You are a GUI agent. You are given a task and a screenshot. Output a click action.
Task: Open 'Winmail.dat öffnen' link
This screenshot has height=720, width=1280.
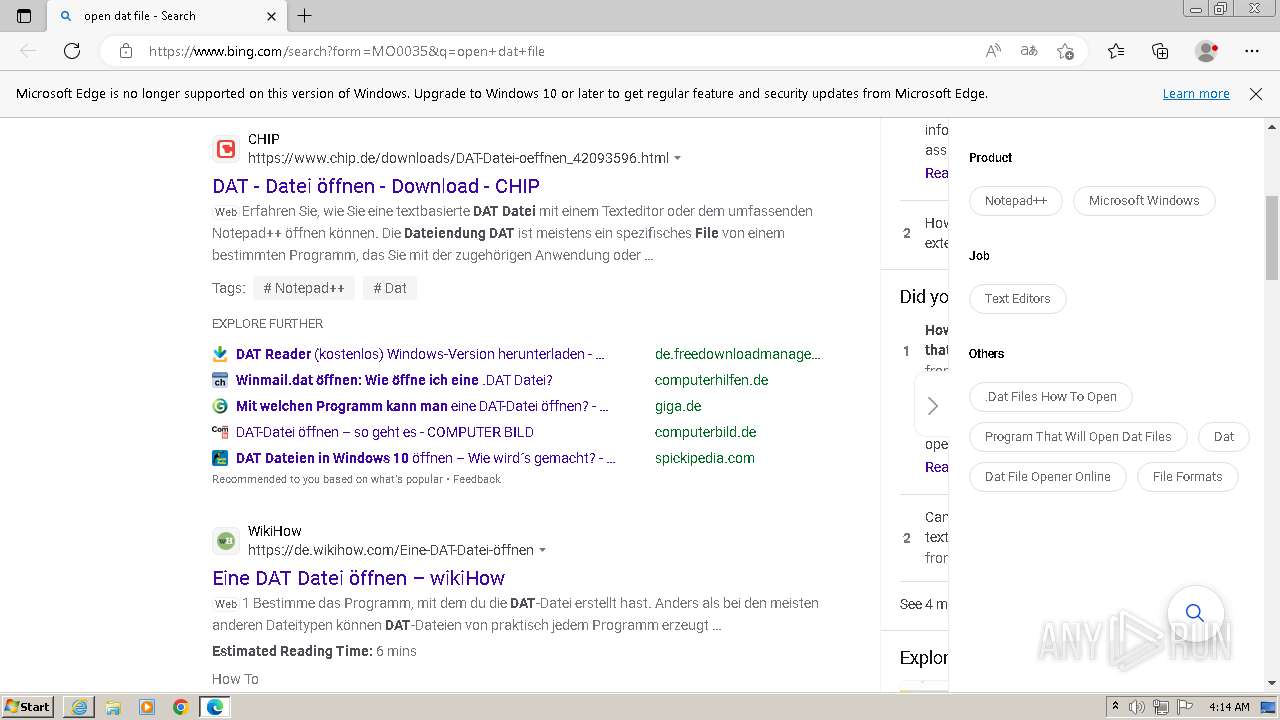click(394, 380)
